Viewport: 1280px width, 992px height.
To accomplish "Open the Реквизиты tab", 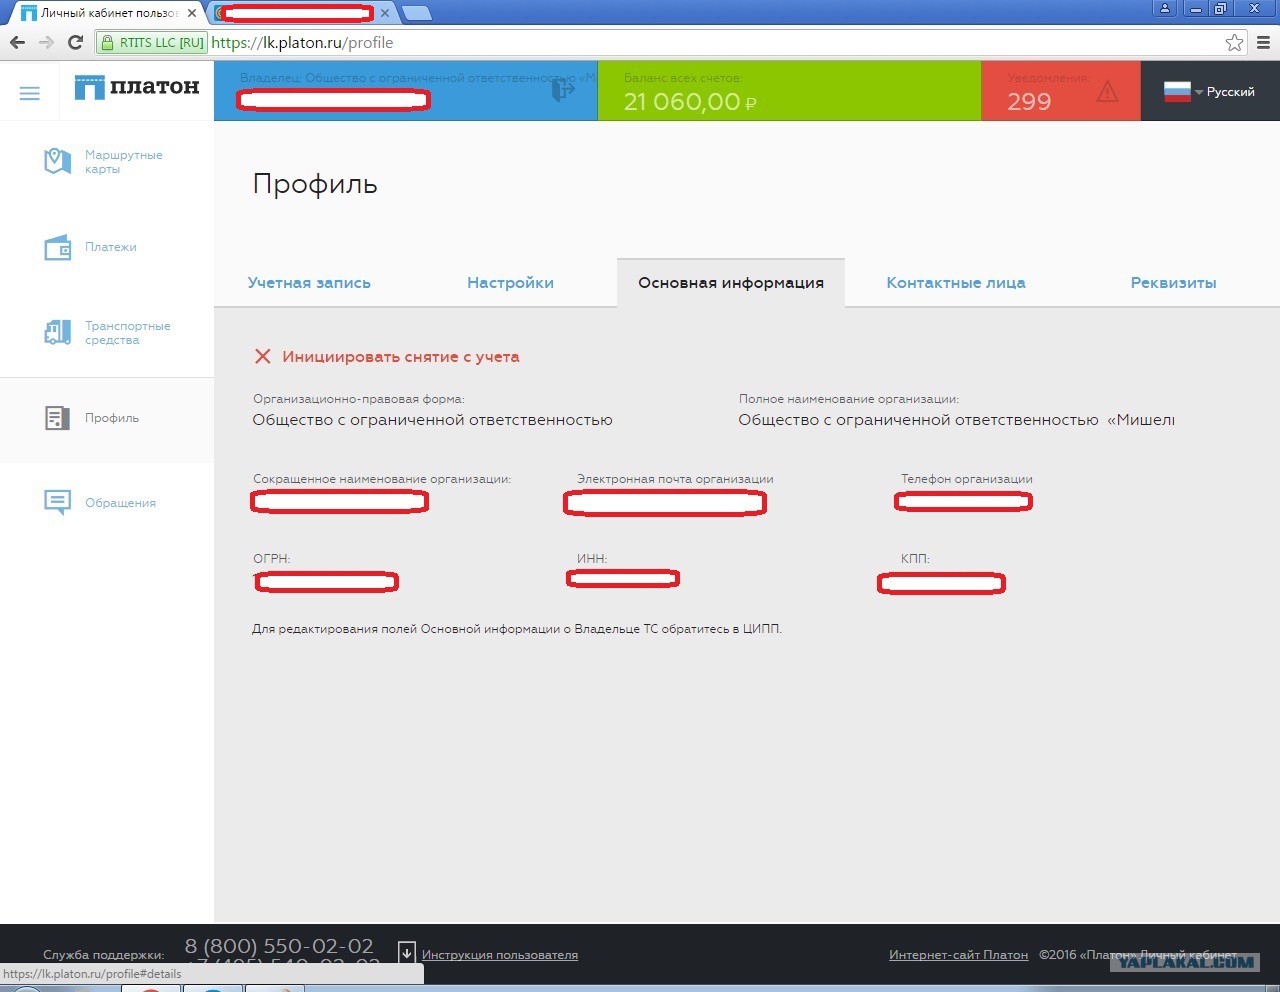I will point(1173,283).
